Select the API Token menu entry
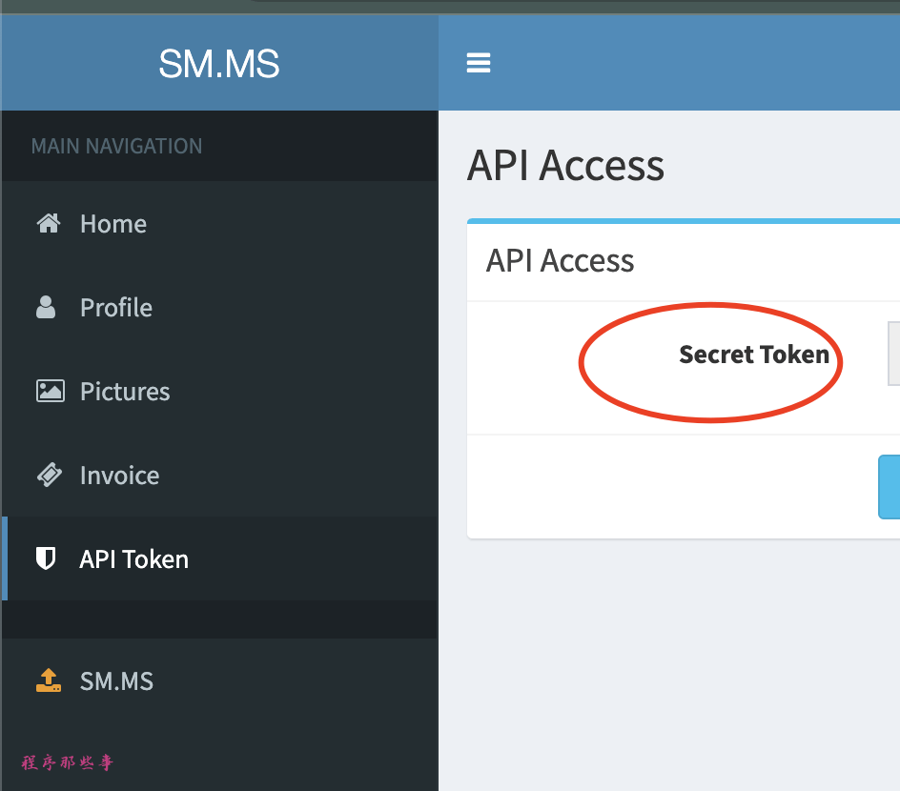This screenshot has width=900, height=791. (x=134, y=560)
